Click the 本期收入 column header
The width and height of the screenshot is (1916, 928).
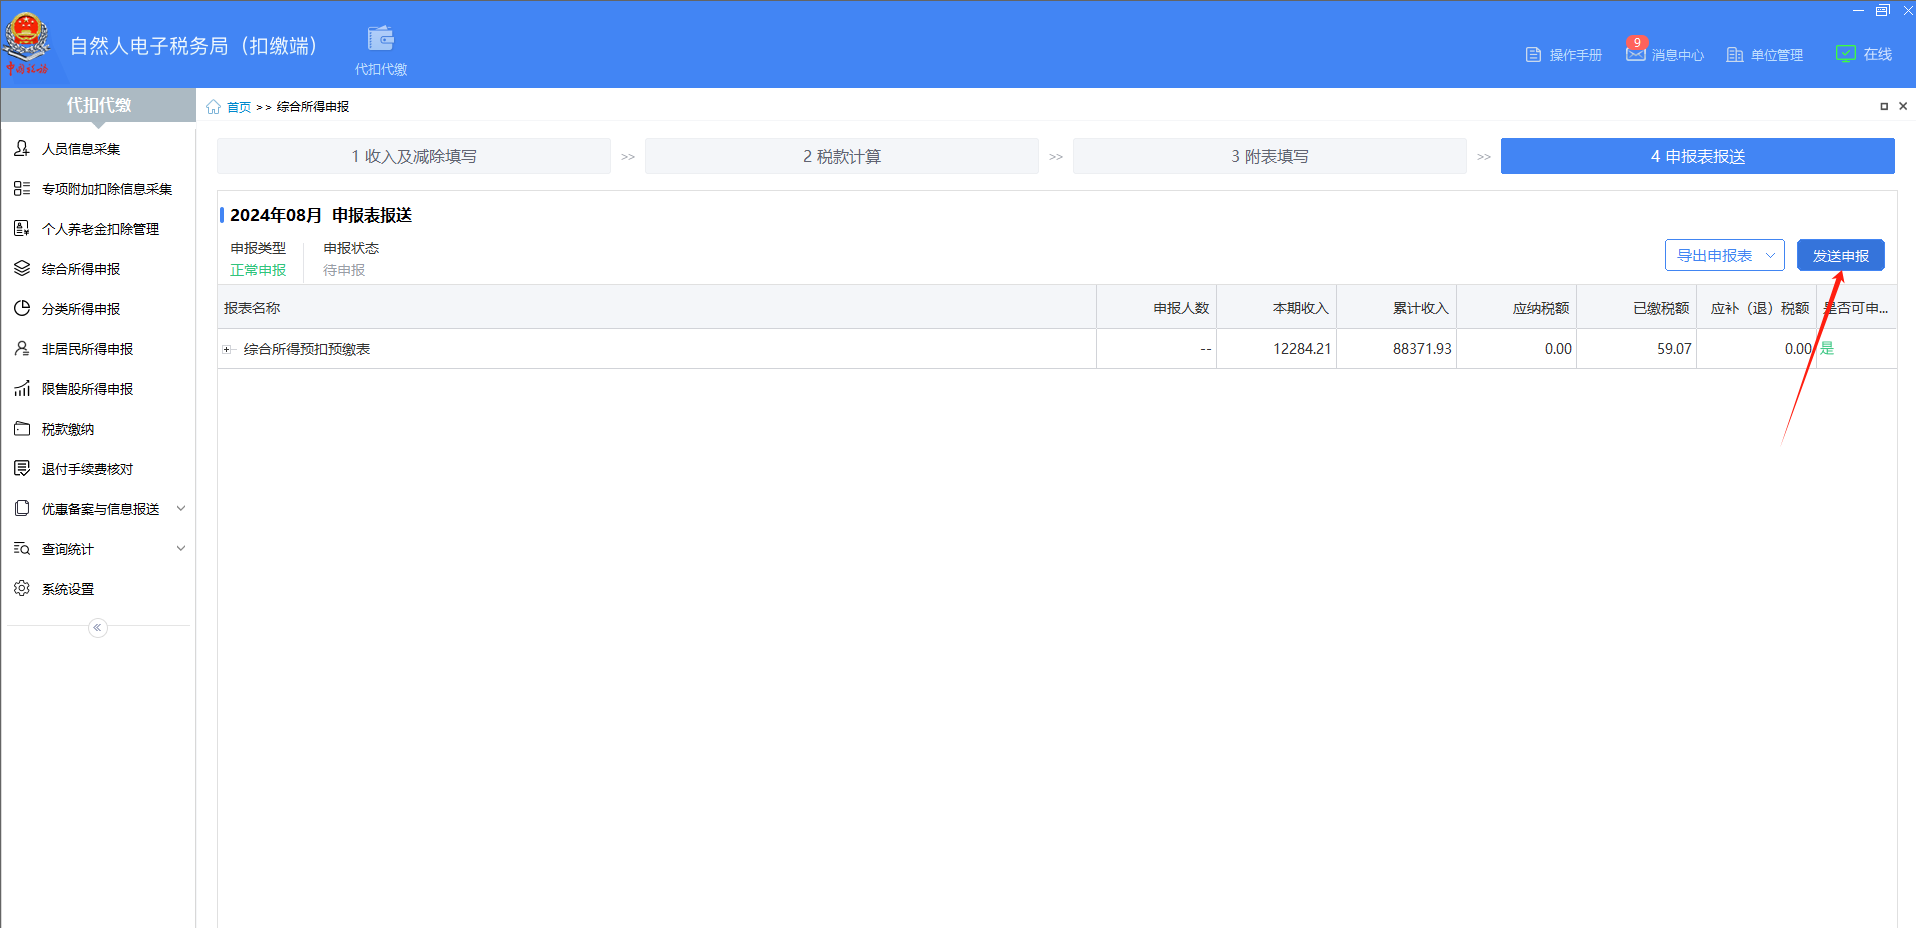click(x=1277, y=308)
